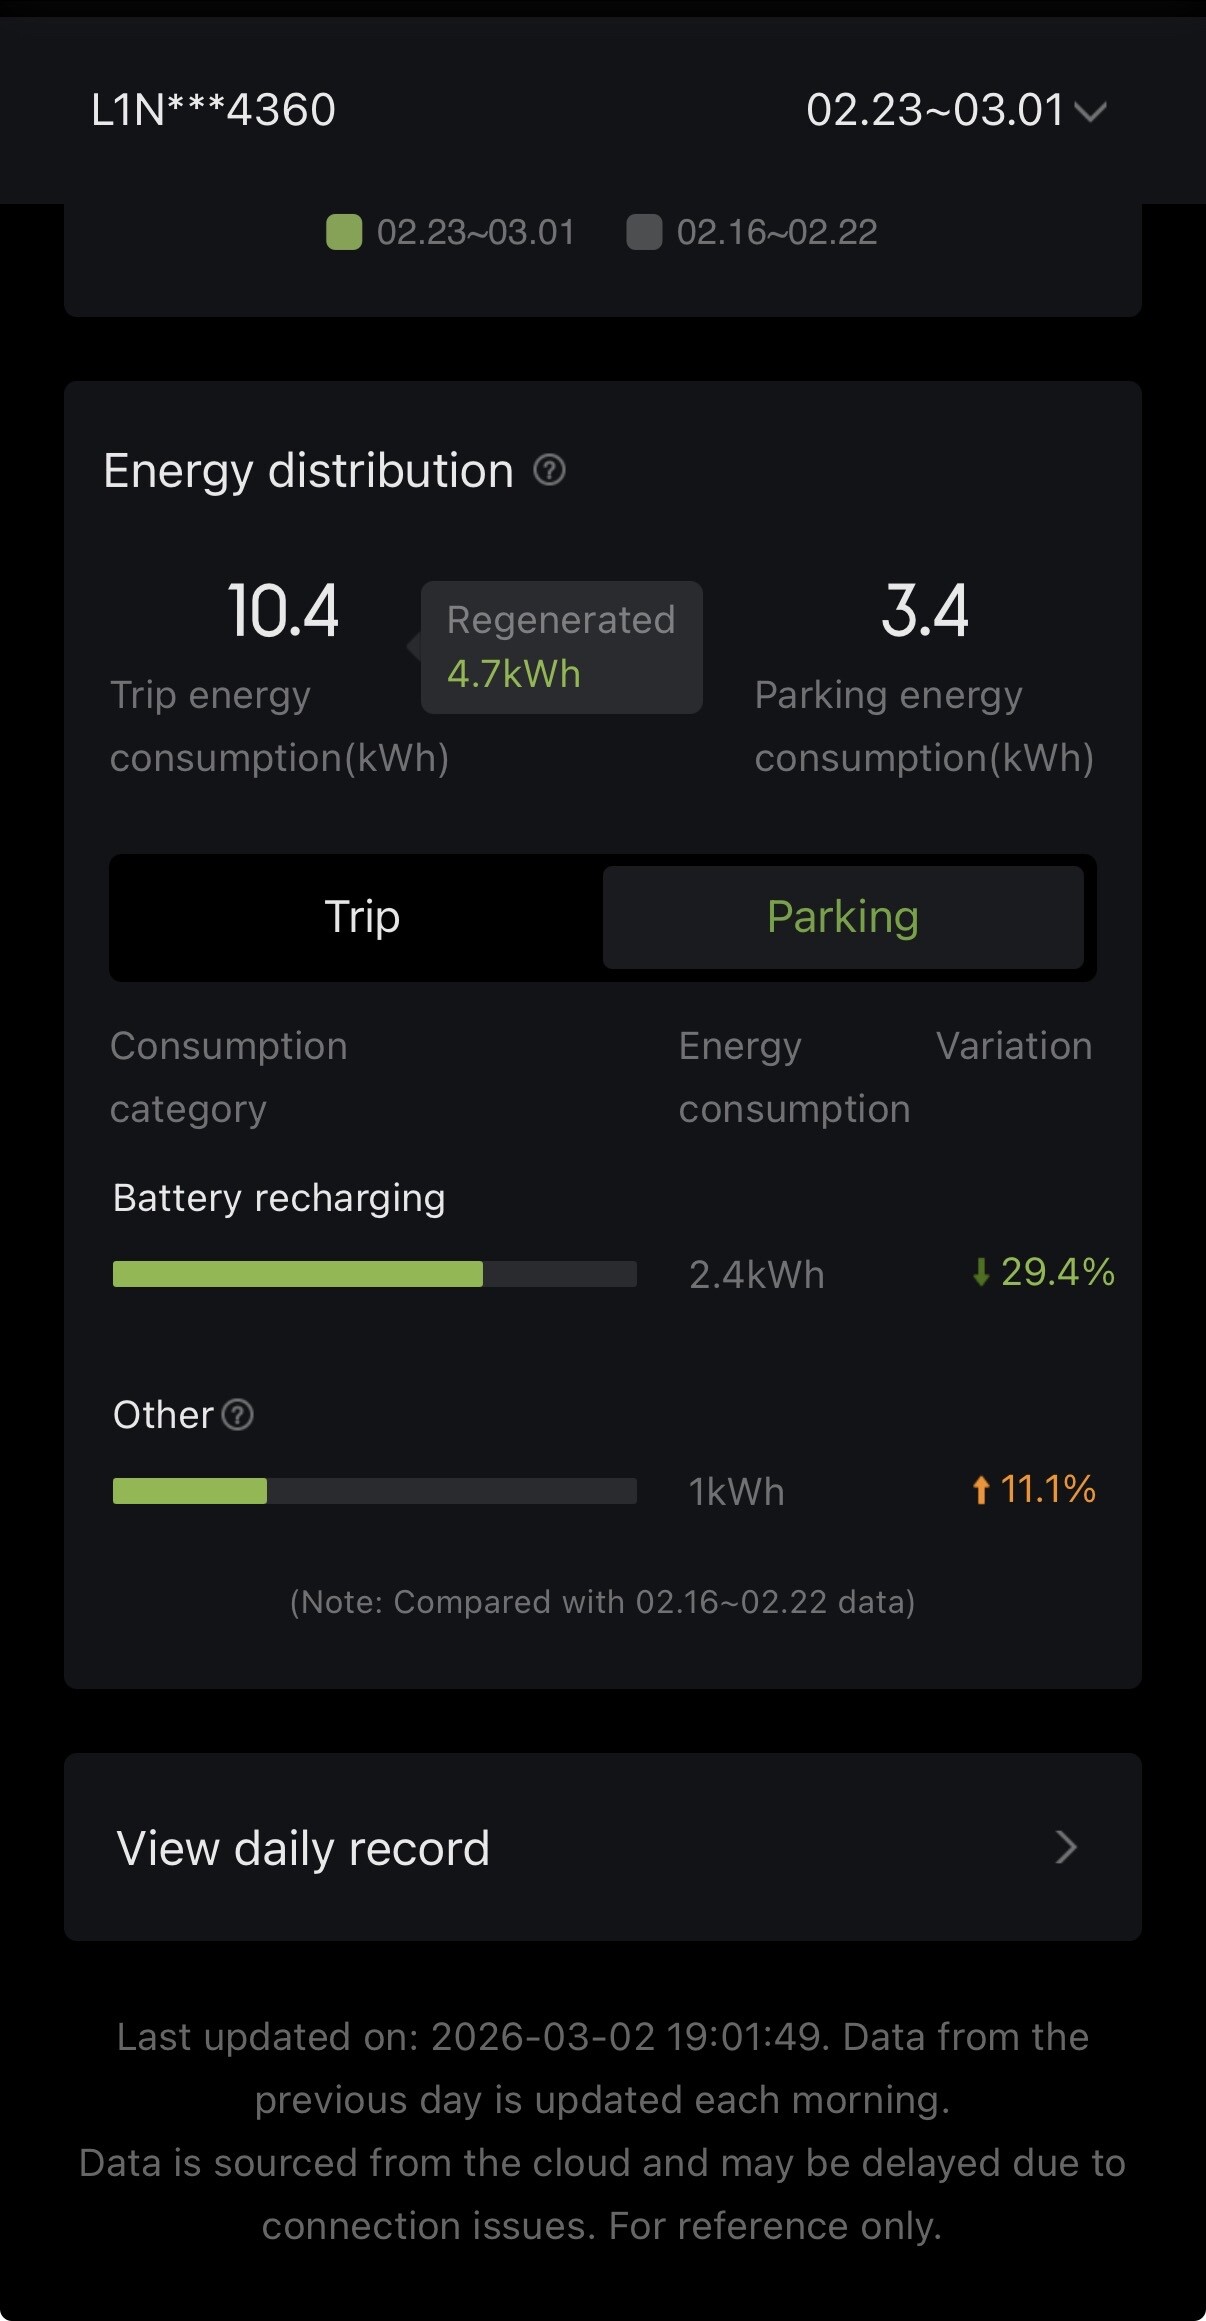Image resolution: width=1206 pixels, height=2321 pixels.
Task: Tap the orange up arrow by 11.1%
Action: pos(981,1490)
